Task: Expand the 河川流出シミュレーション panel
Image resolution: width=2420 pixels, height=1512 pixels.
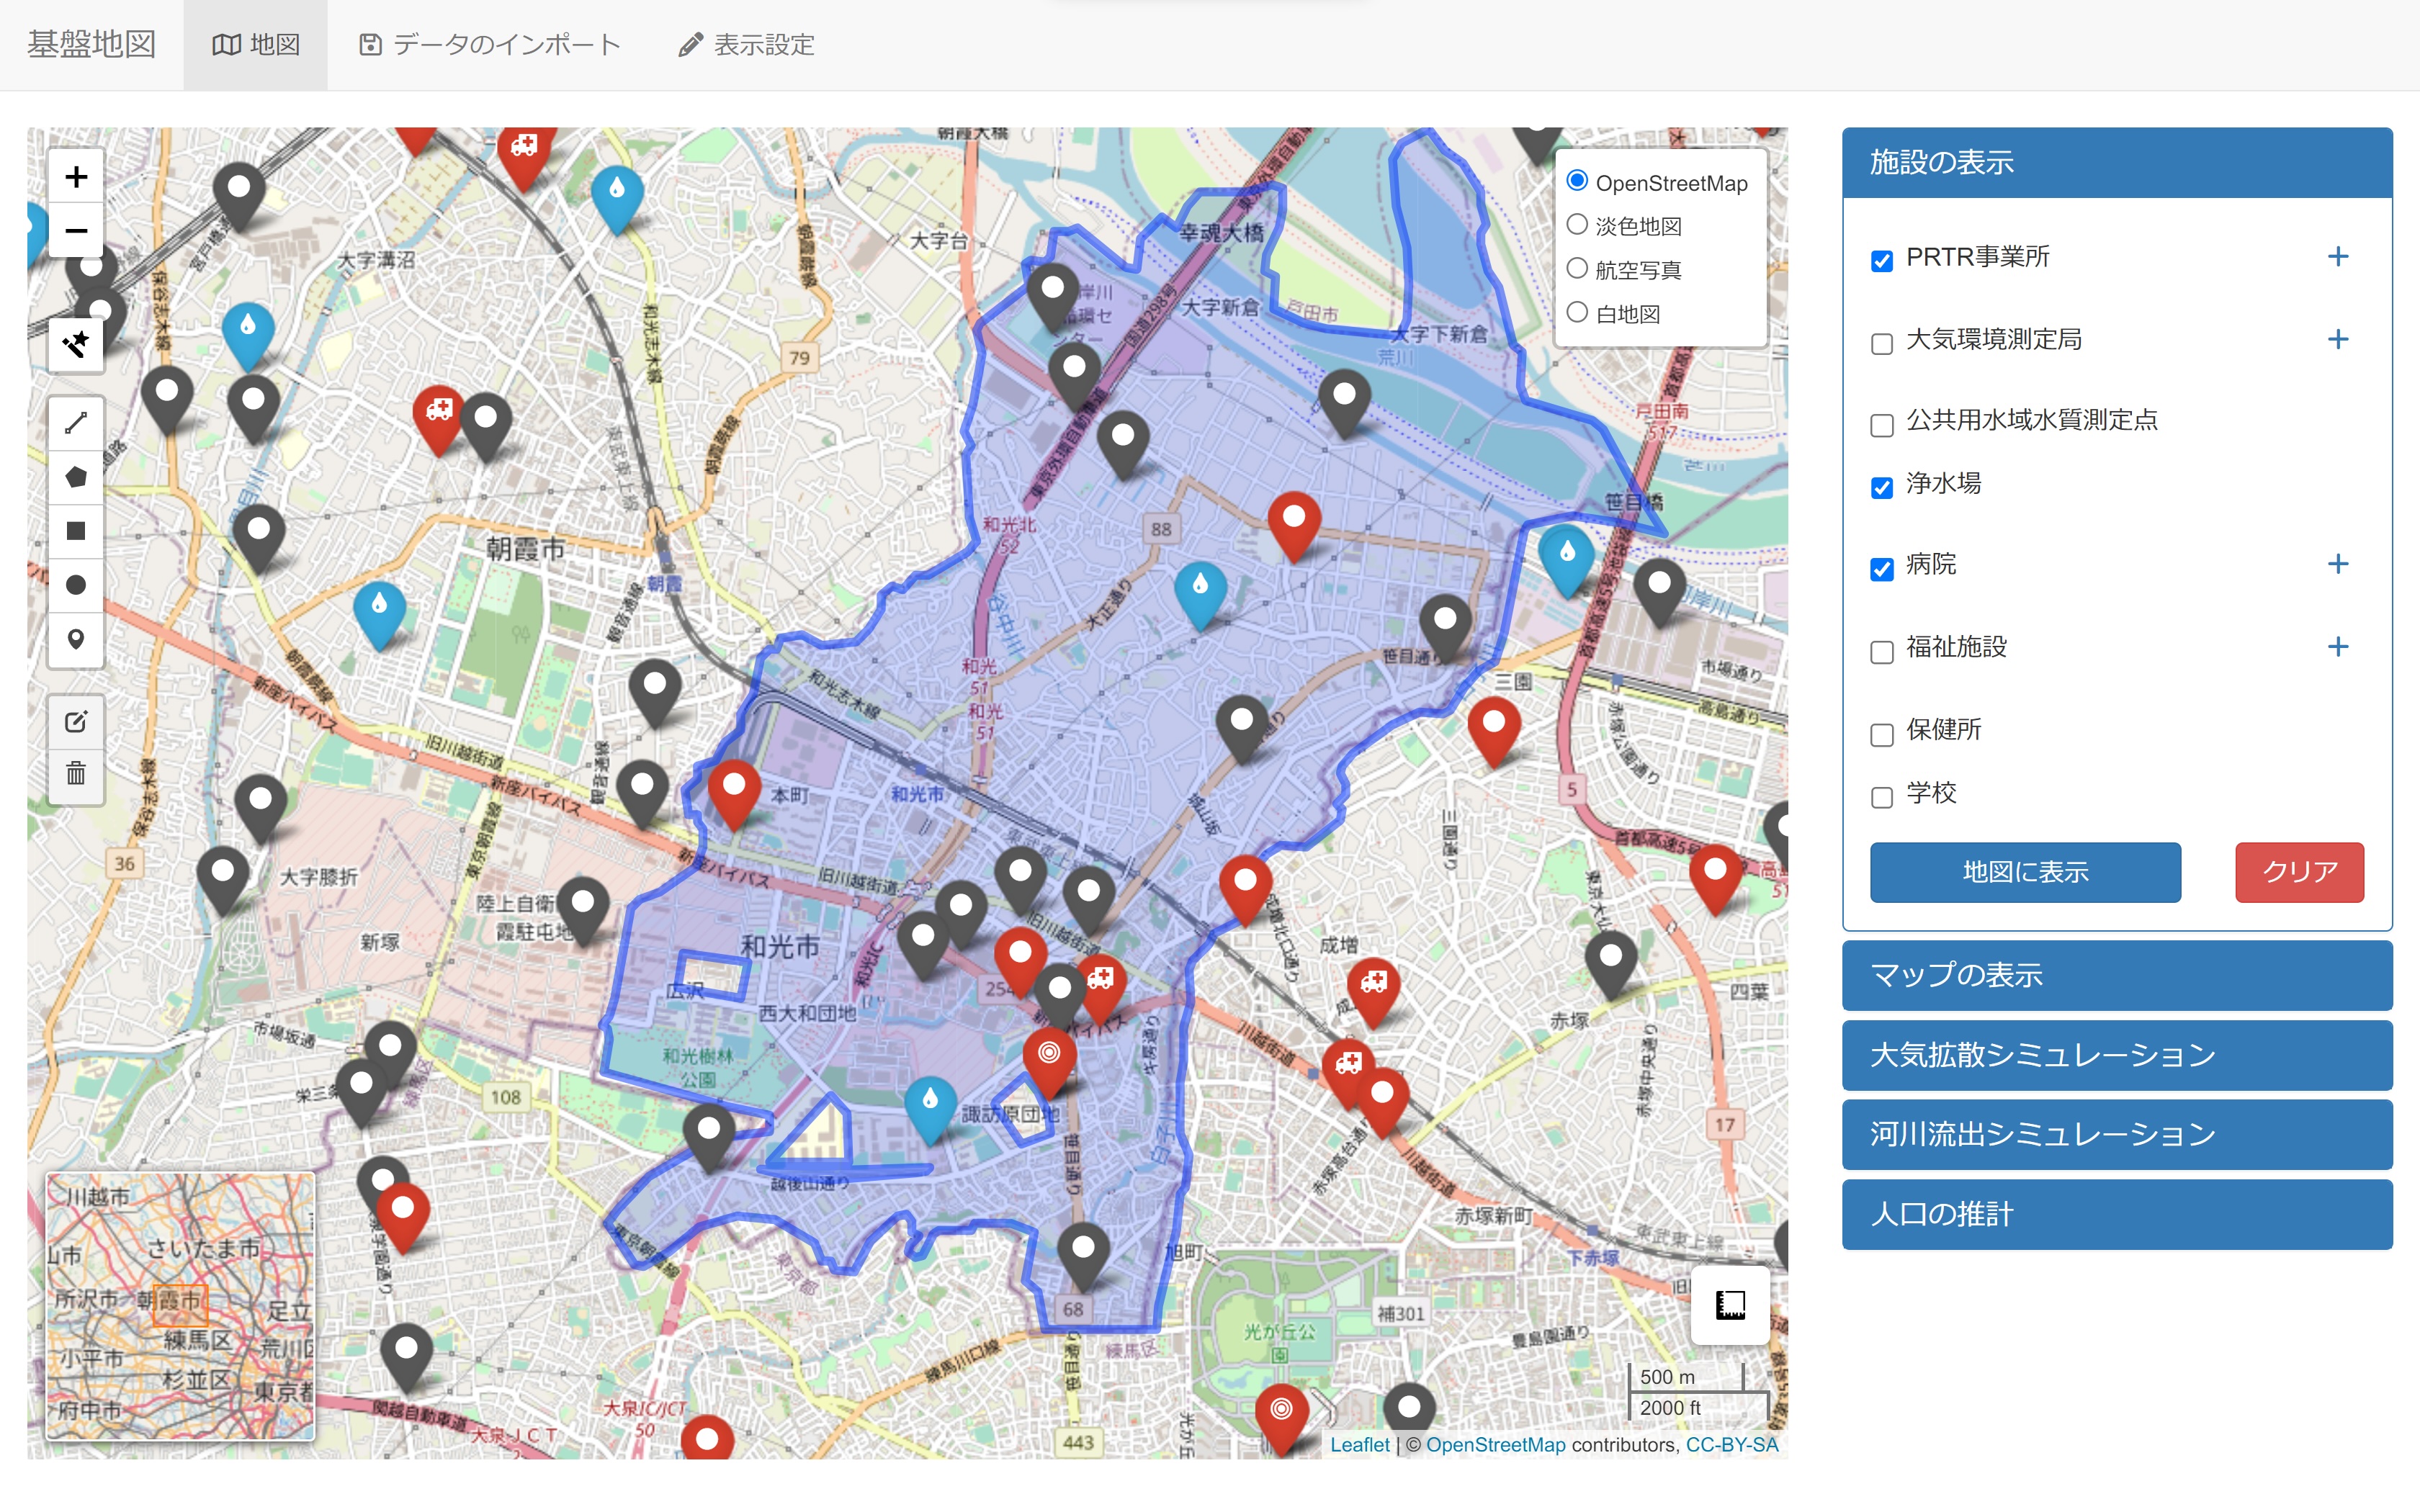Action: (2116, 1134)
